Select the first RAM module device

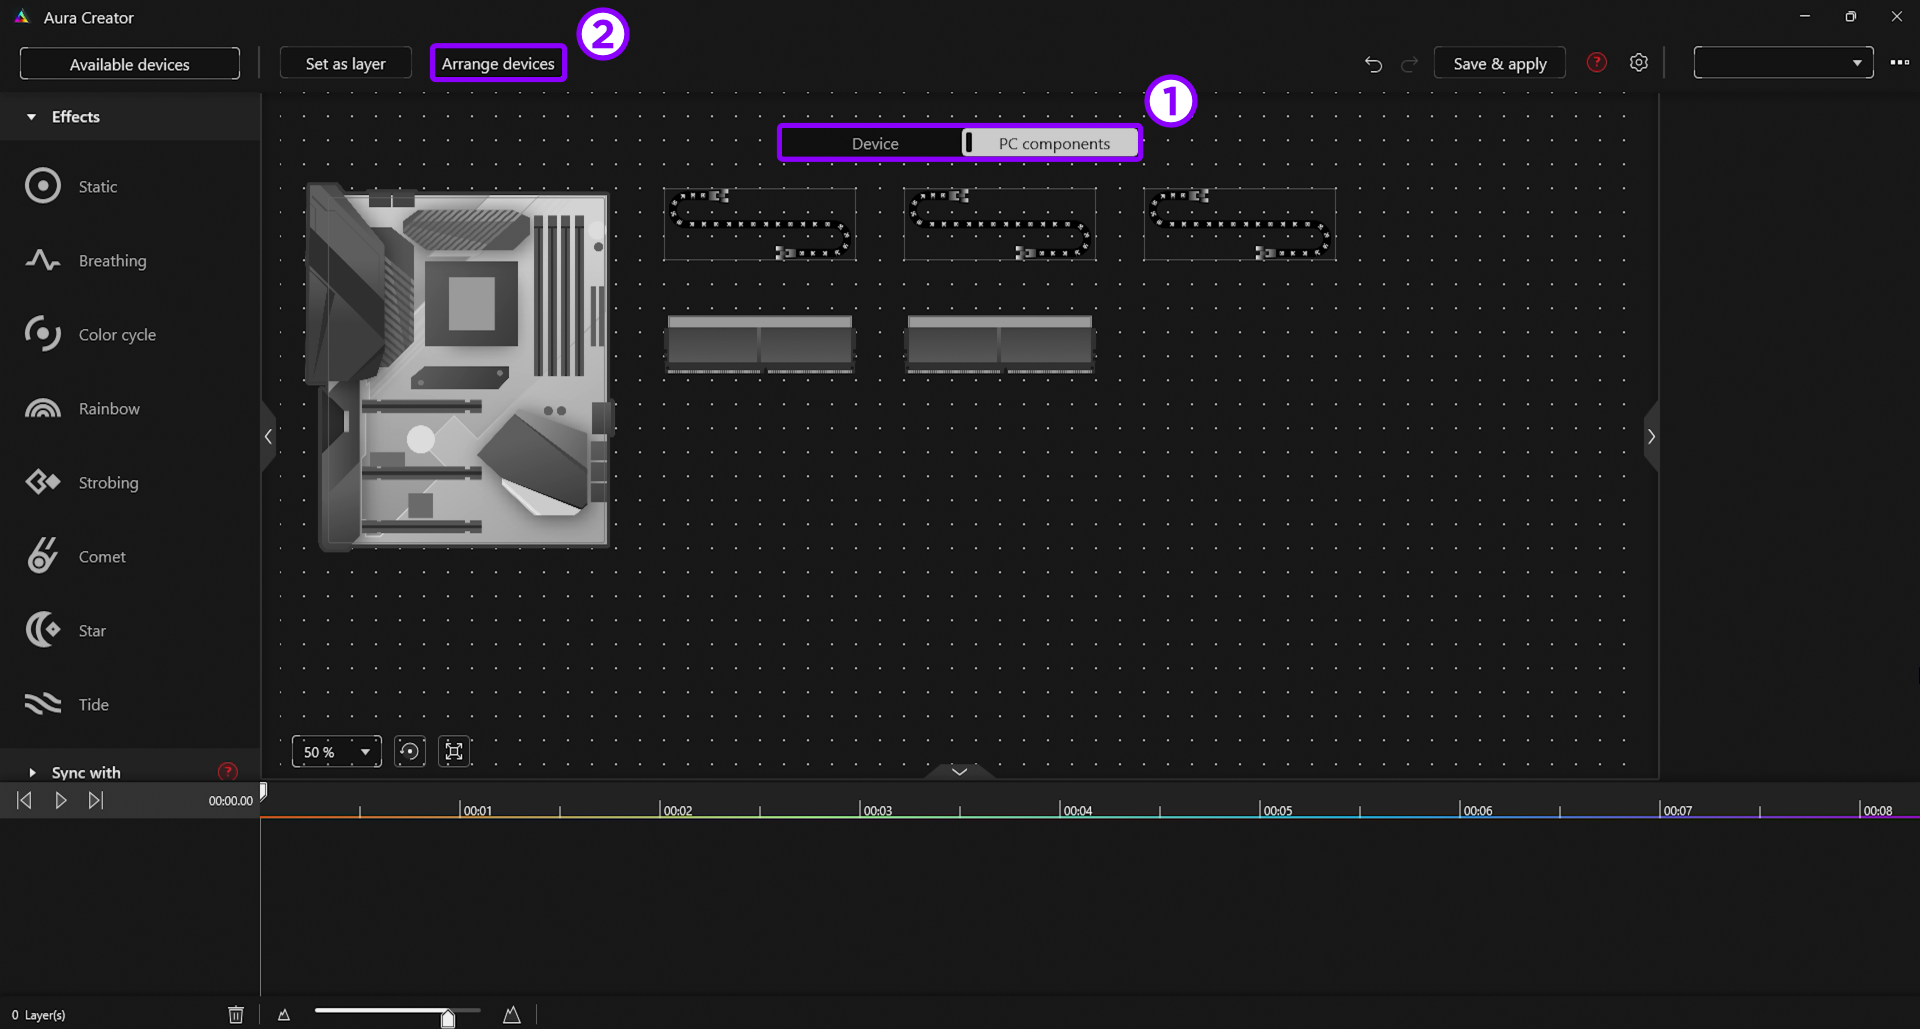pos(760,344)
